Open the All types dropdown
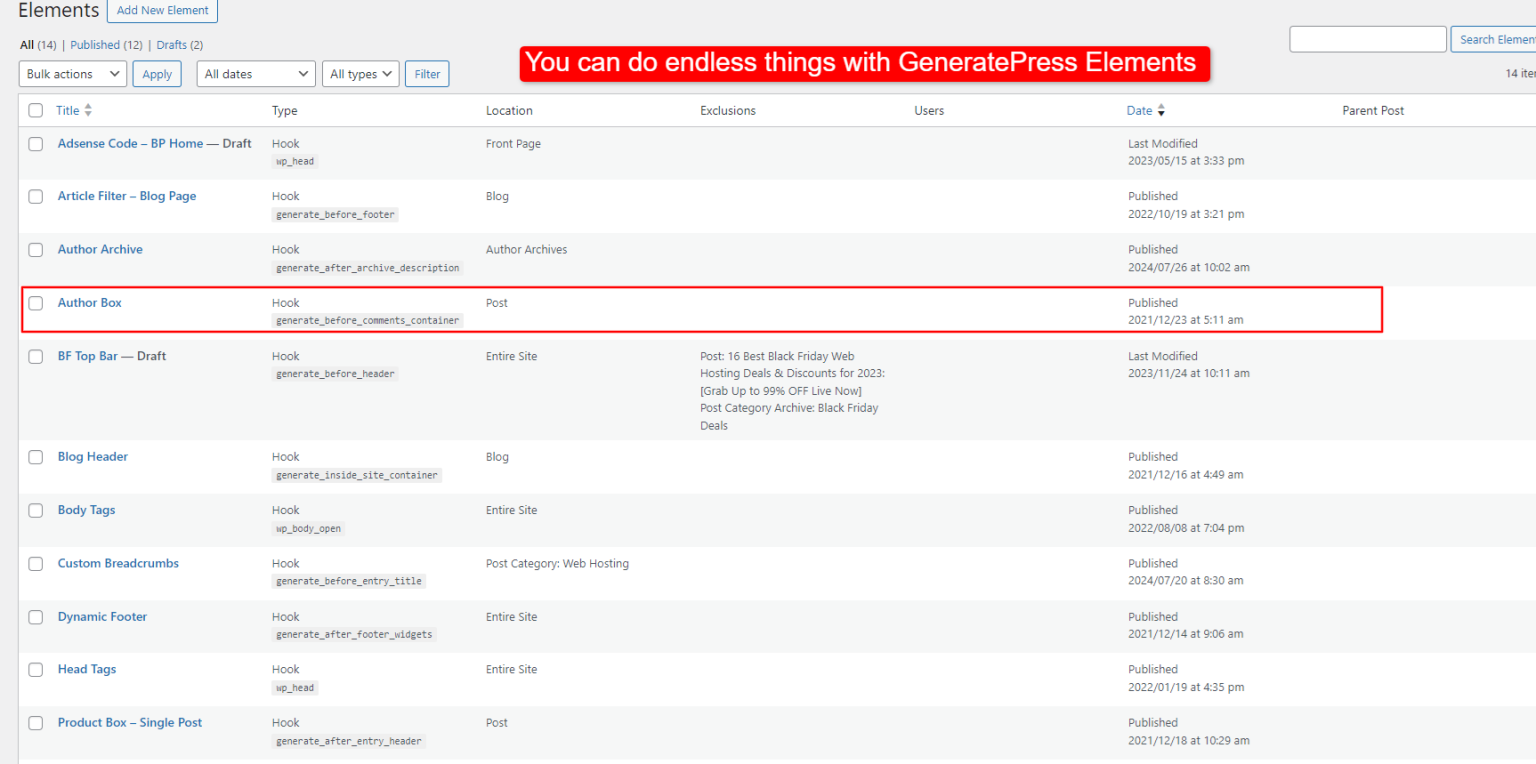 (360, 73)
